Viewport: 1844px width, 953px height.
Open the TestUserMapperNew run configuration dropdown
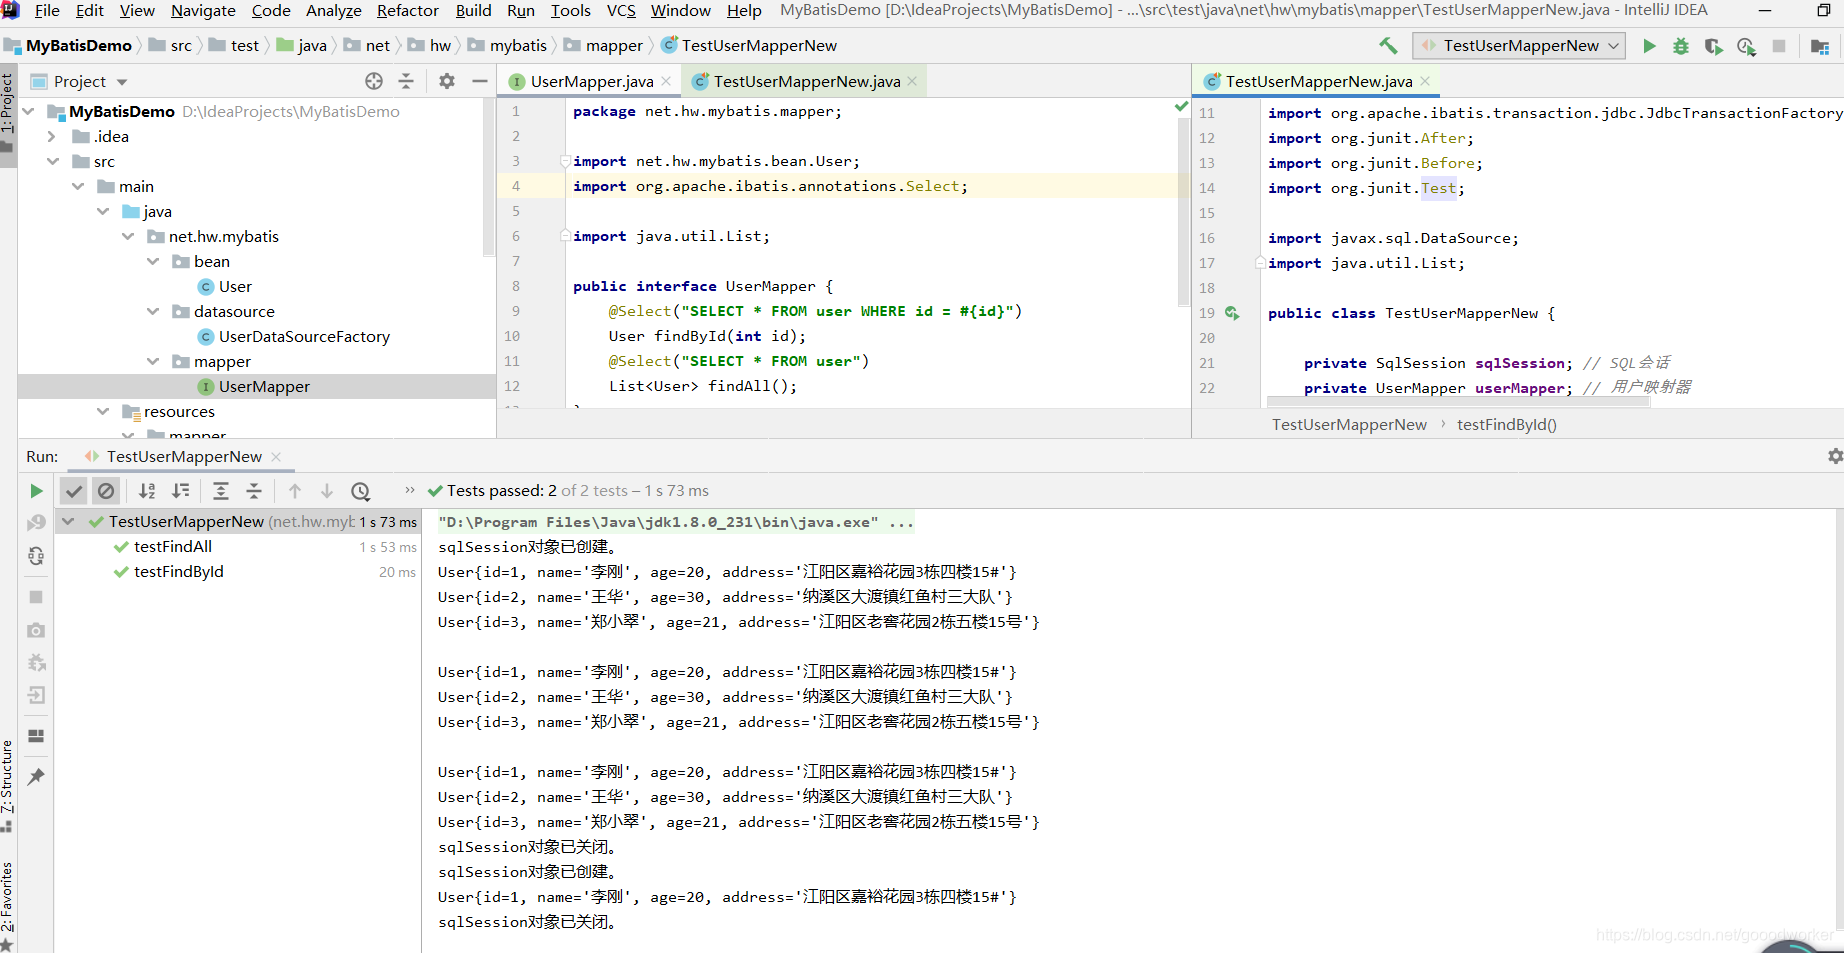[x=1517, y=46]
